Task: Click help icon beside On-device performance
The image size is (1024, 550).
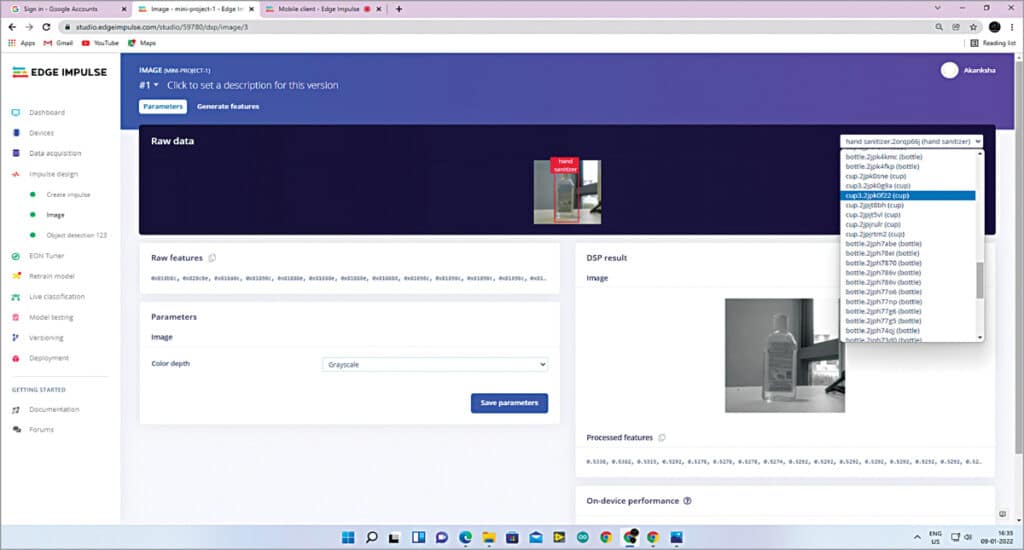Action: tap(687, 501)
